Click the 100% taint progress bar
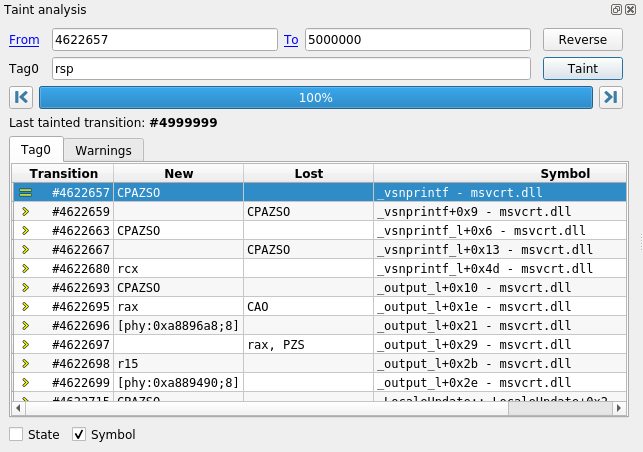The width and height of the screenshot is (643, 452). tap(315, 97)
